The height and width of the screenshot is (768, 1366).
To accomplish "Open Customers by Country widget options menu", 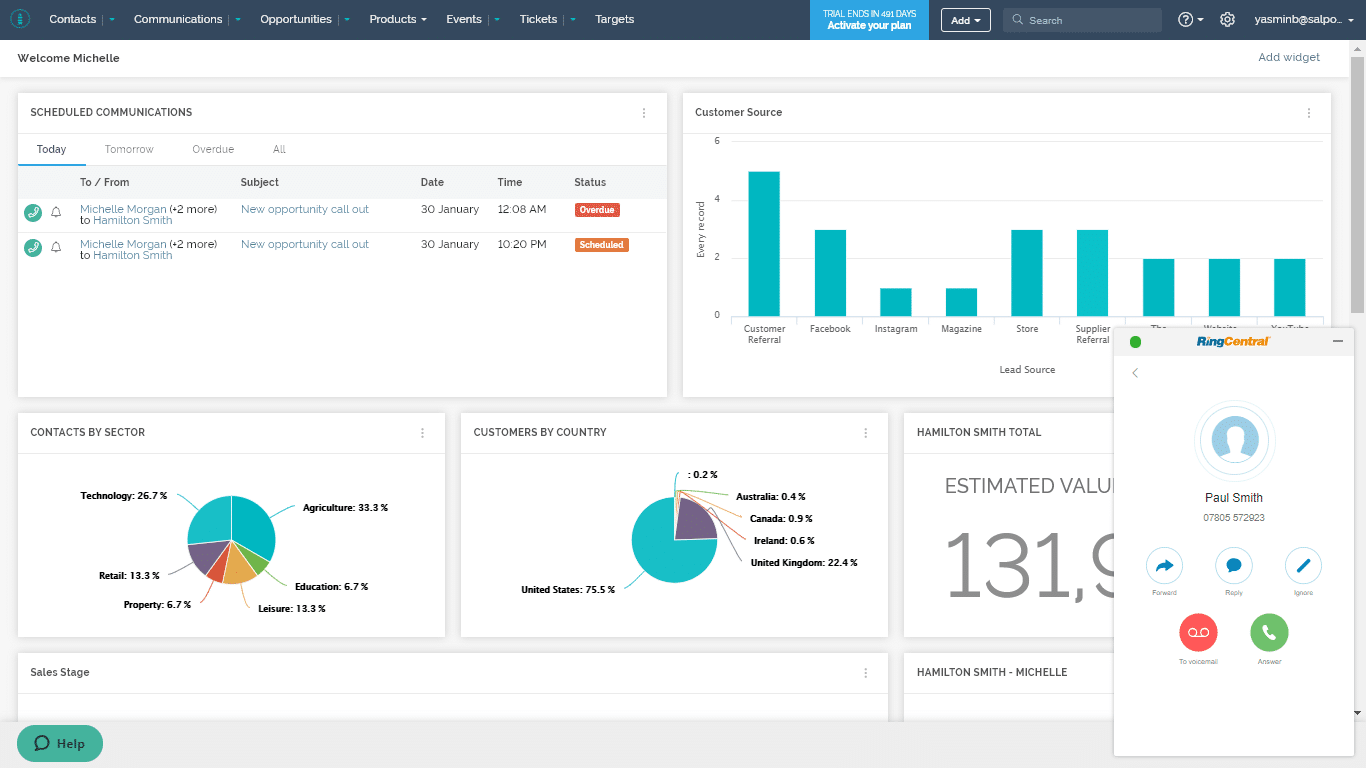I will pyautogui.click(x=866, y=433).
